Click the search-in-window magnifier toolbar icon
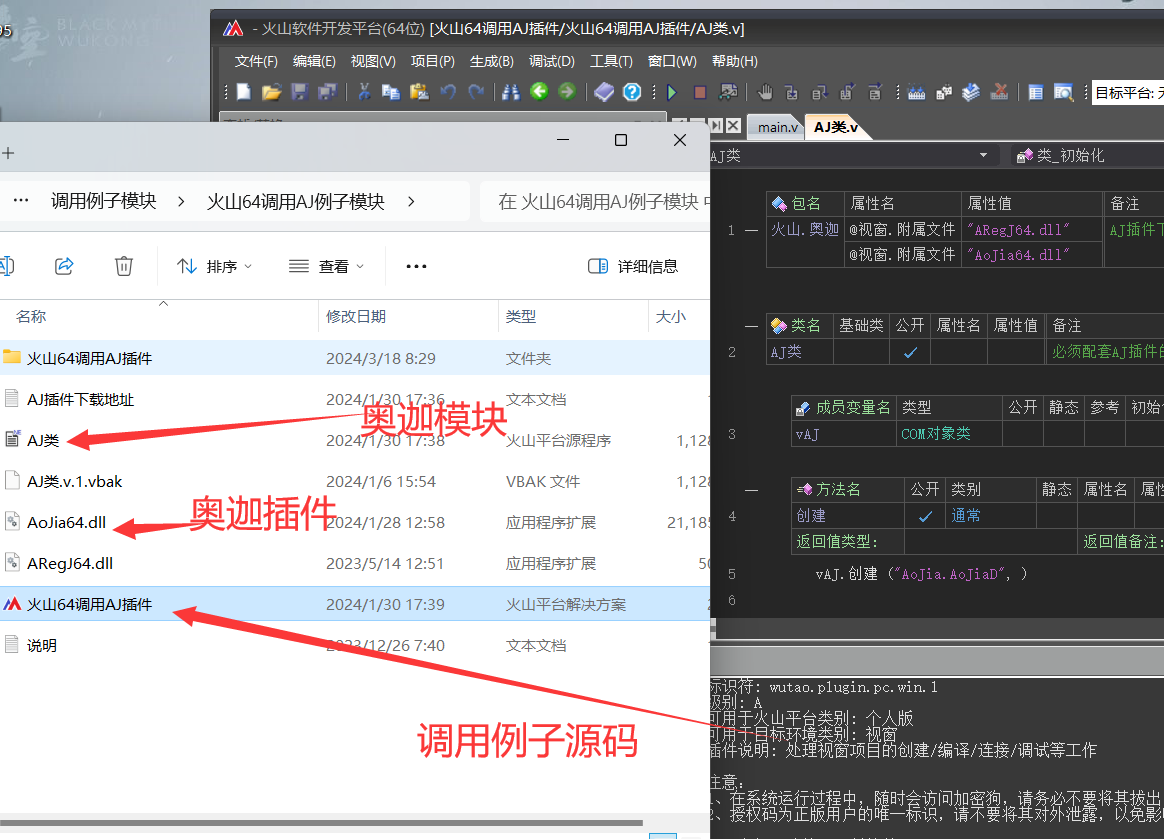Screen dimensions: 1164x839 coord(1063,91)
